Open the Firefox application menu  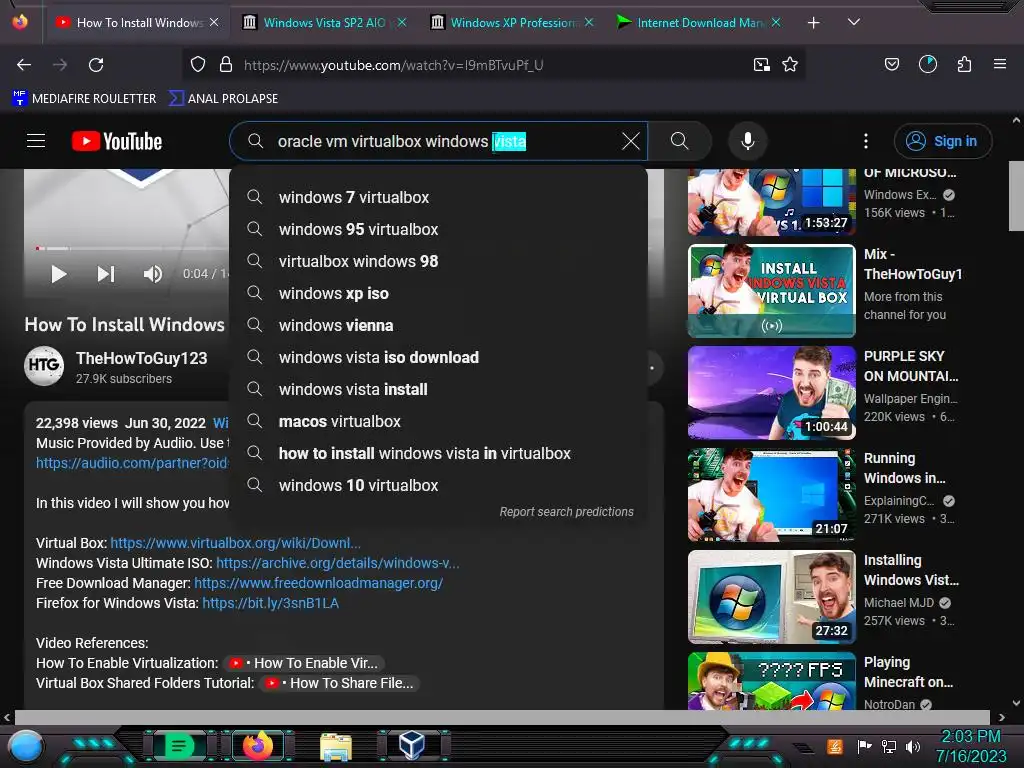point(1000,64)
